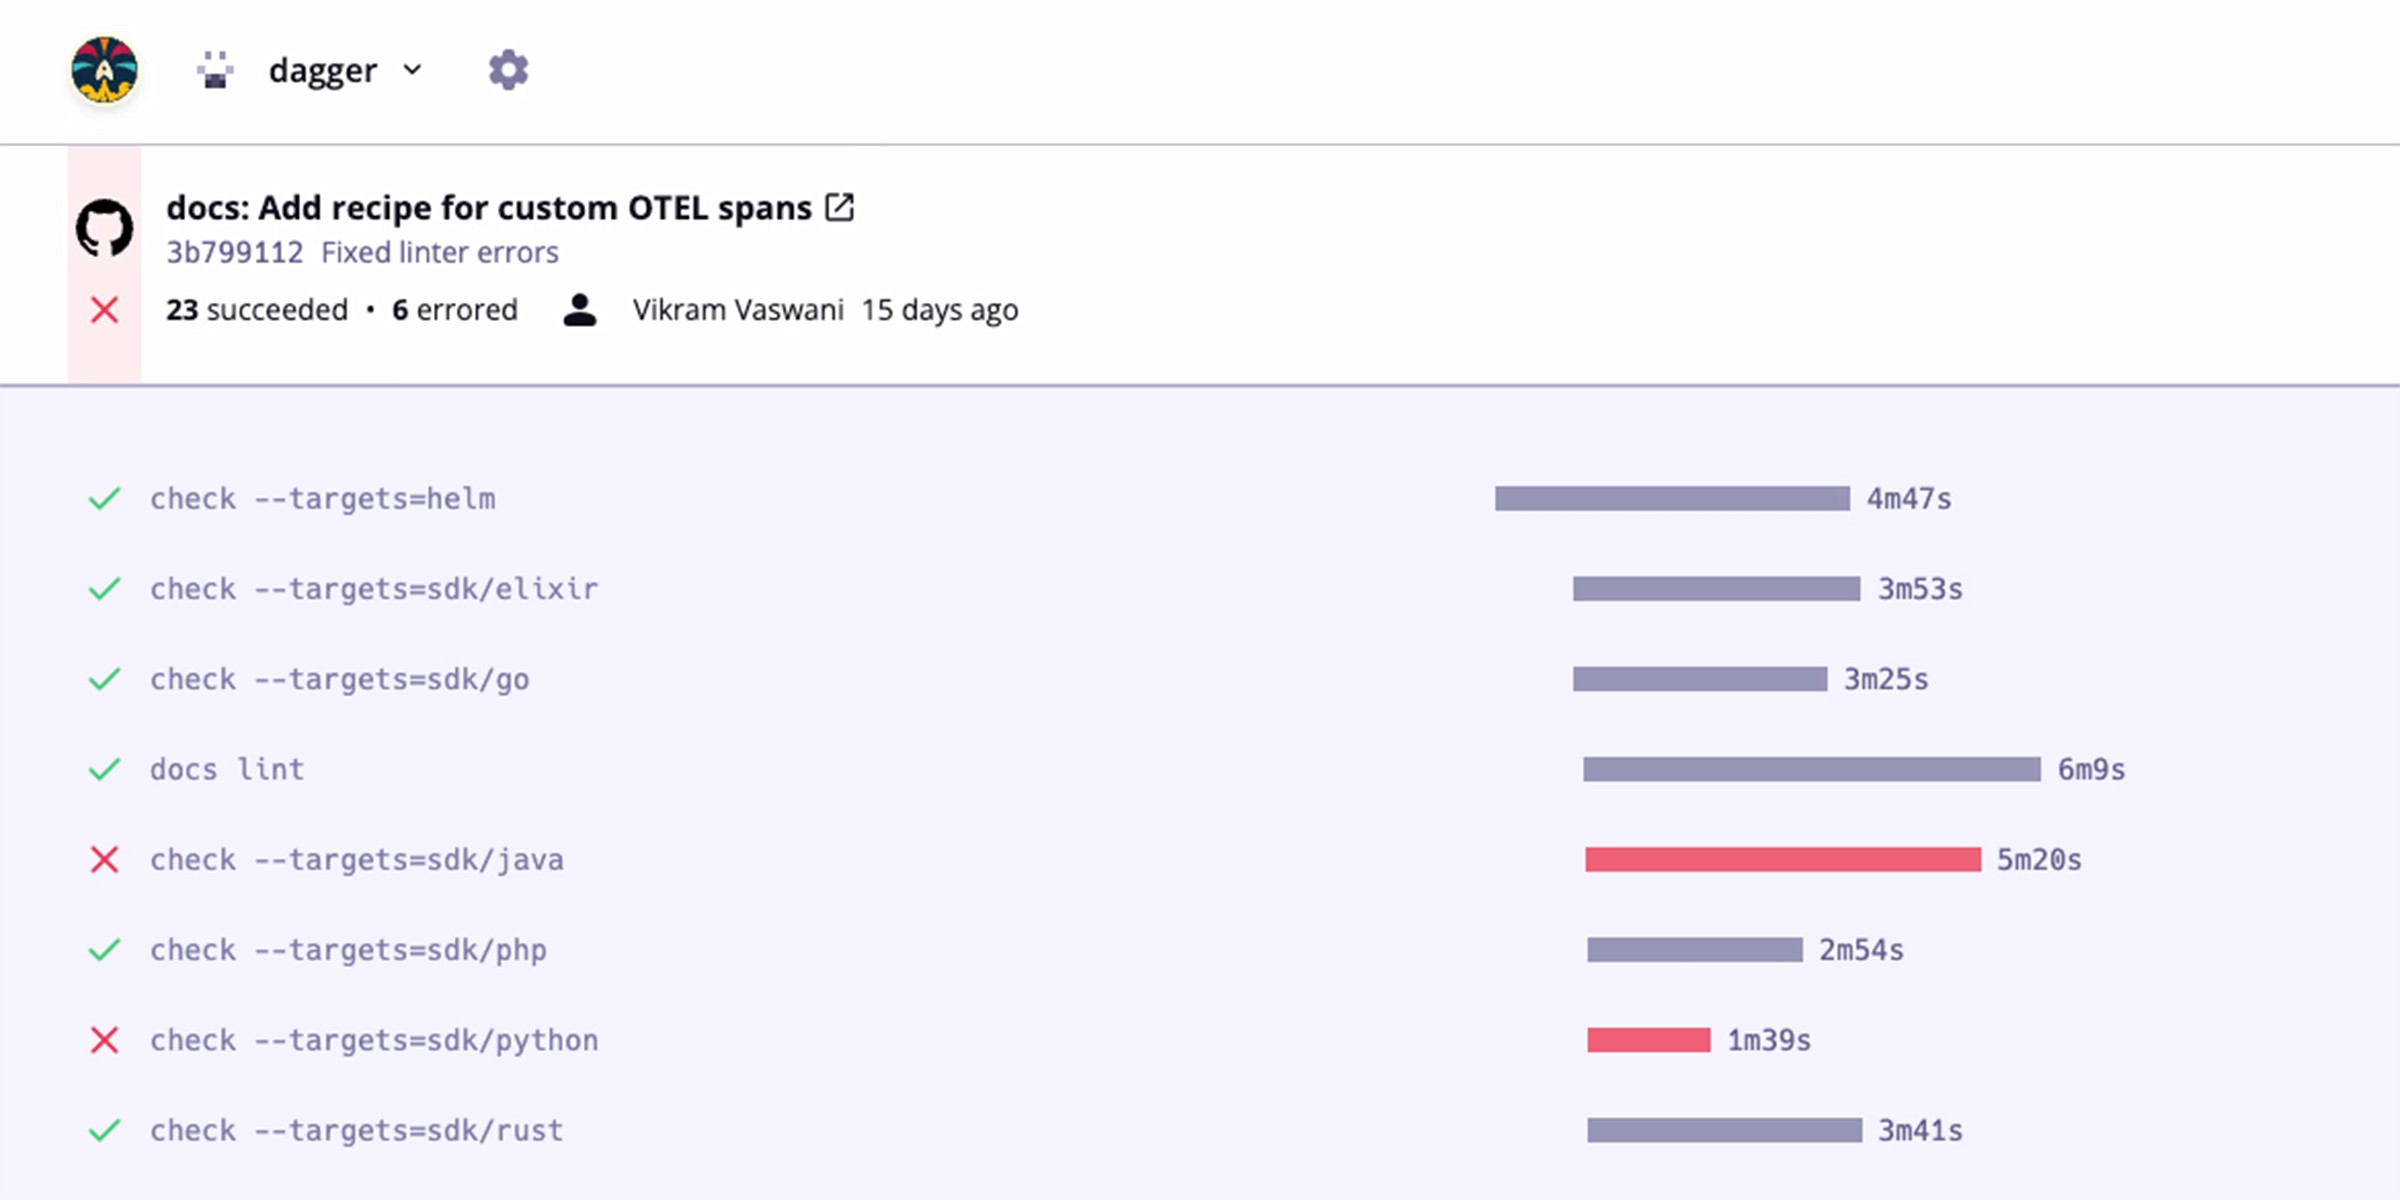Open the pull request title link
Screen dimensions: 2400x1200
coord(488,208)
